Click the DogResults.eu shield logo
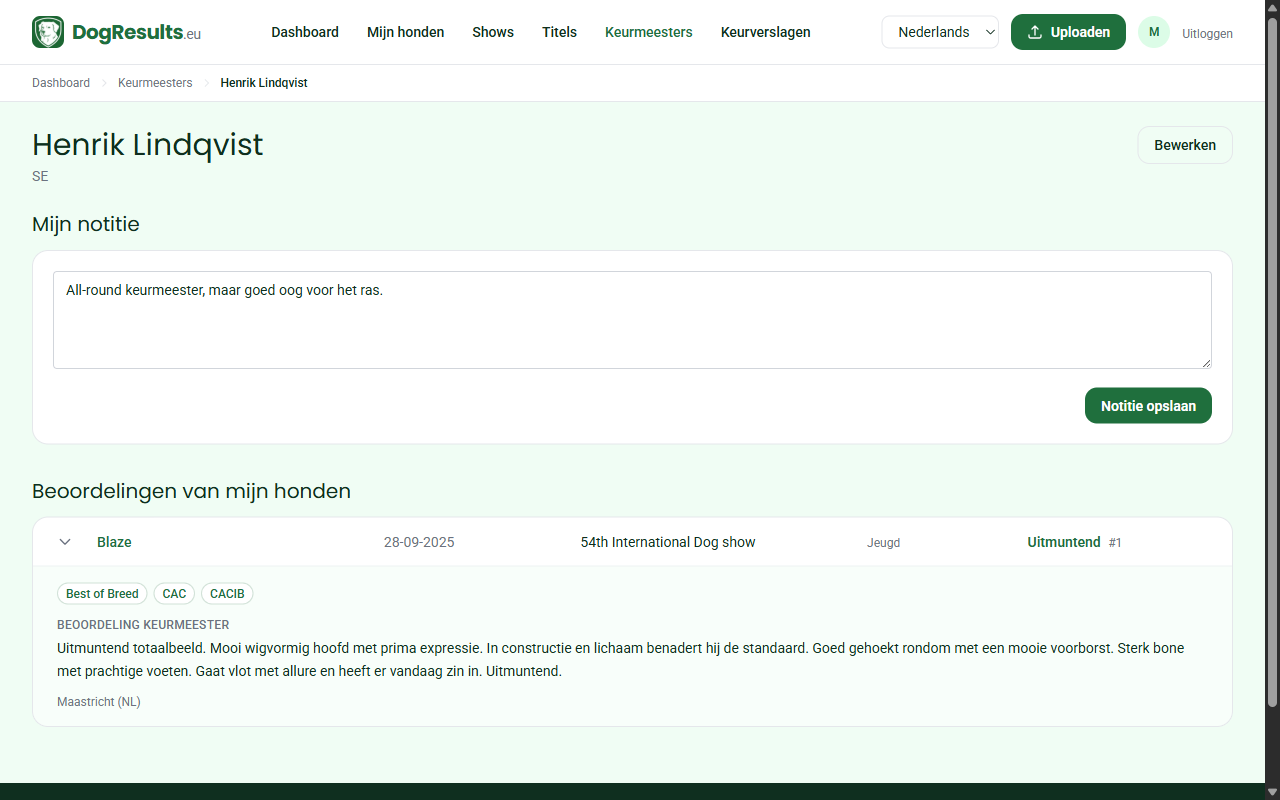1280x800 pixels. 48,32
